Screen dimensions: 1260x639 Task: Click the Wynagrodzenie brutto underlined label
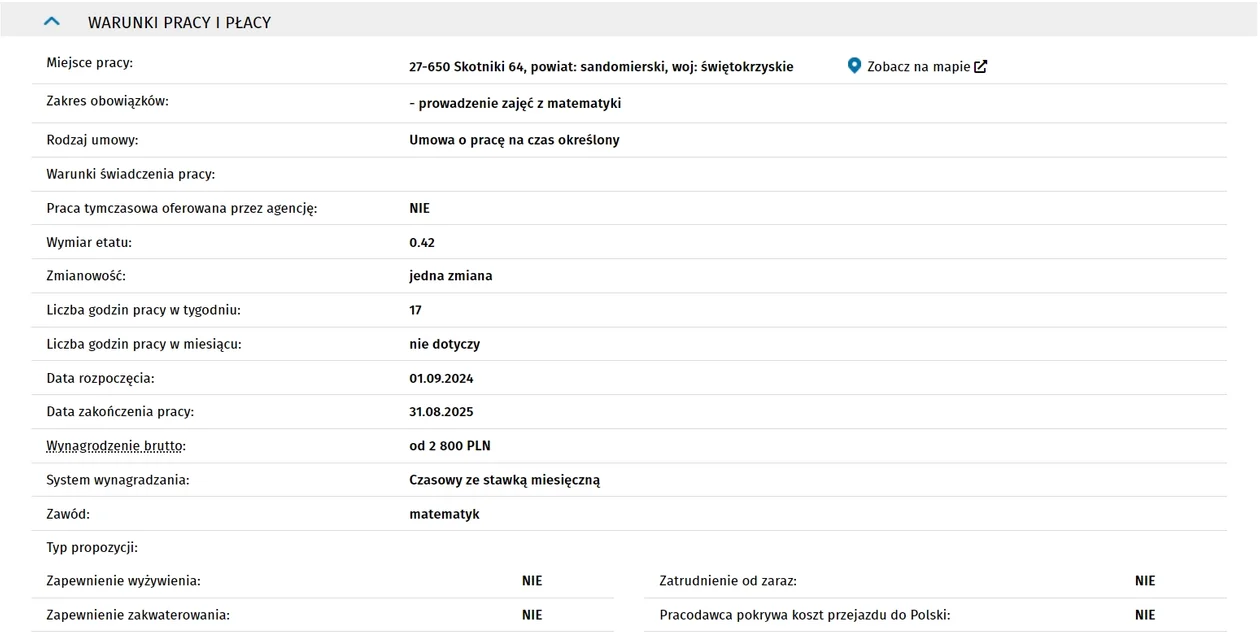click(x=116, y=446)
